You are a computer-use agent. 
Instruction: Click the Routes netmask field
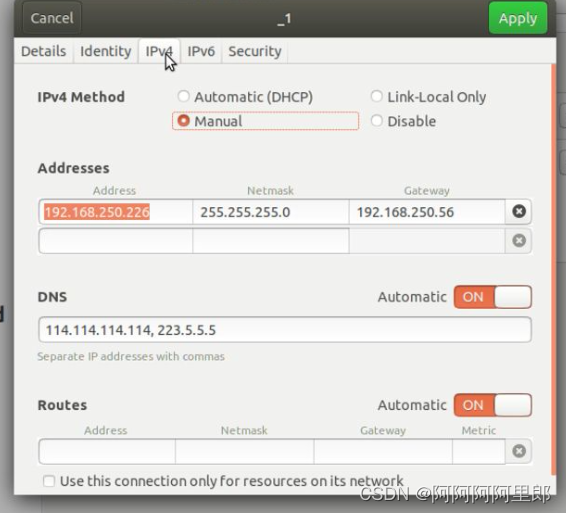point(245,451)
